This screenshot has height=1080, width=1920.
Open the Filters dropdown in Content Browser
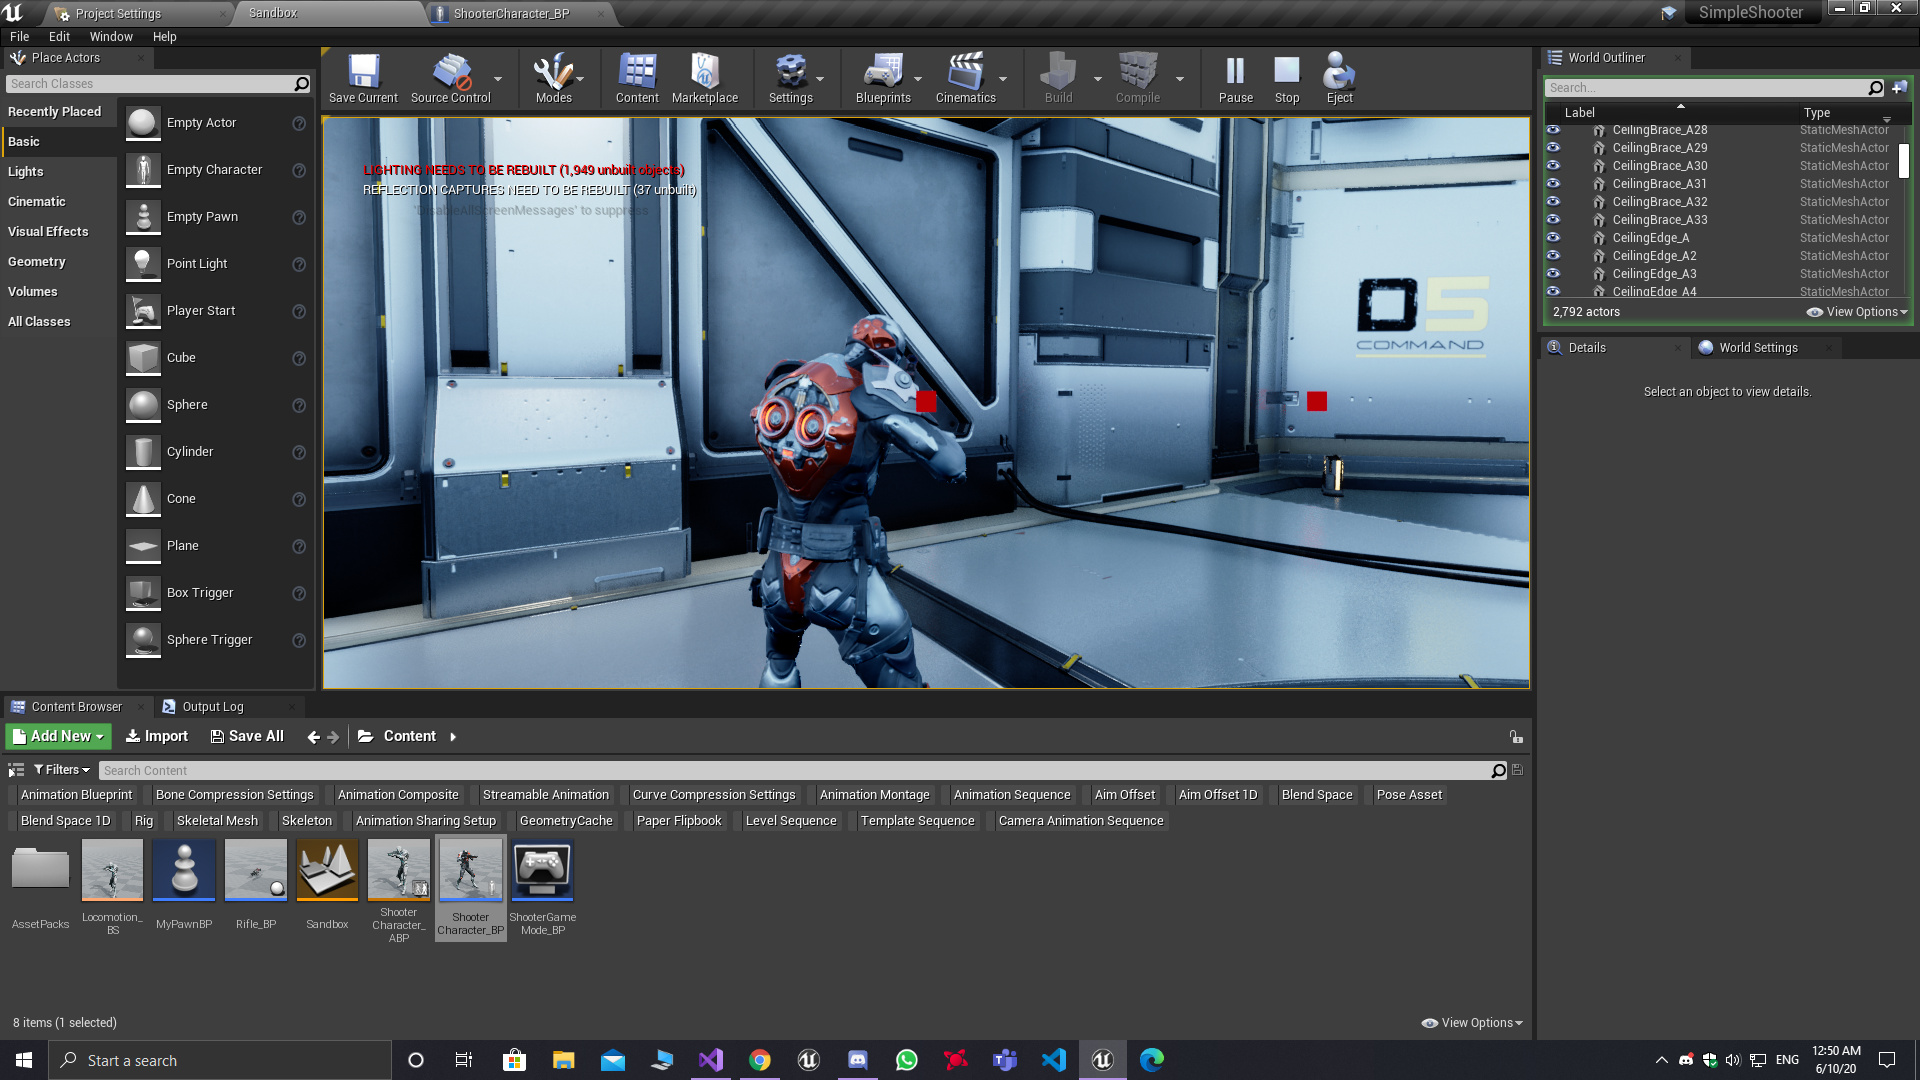[x=60, y=769]
